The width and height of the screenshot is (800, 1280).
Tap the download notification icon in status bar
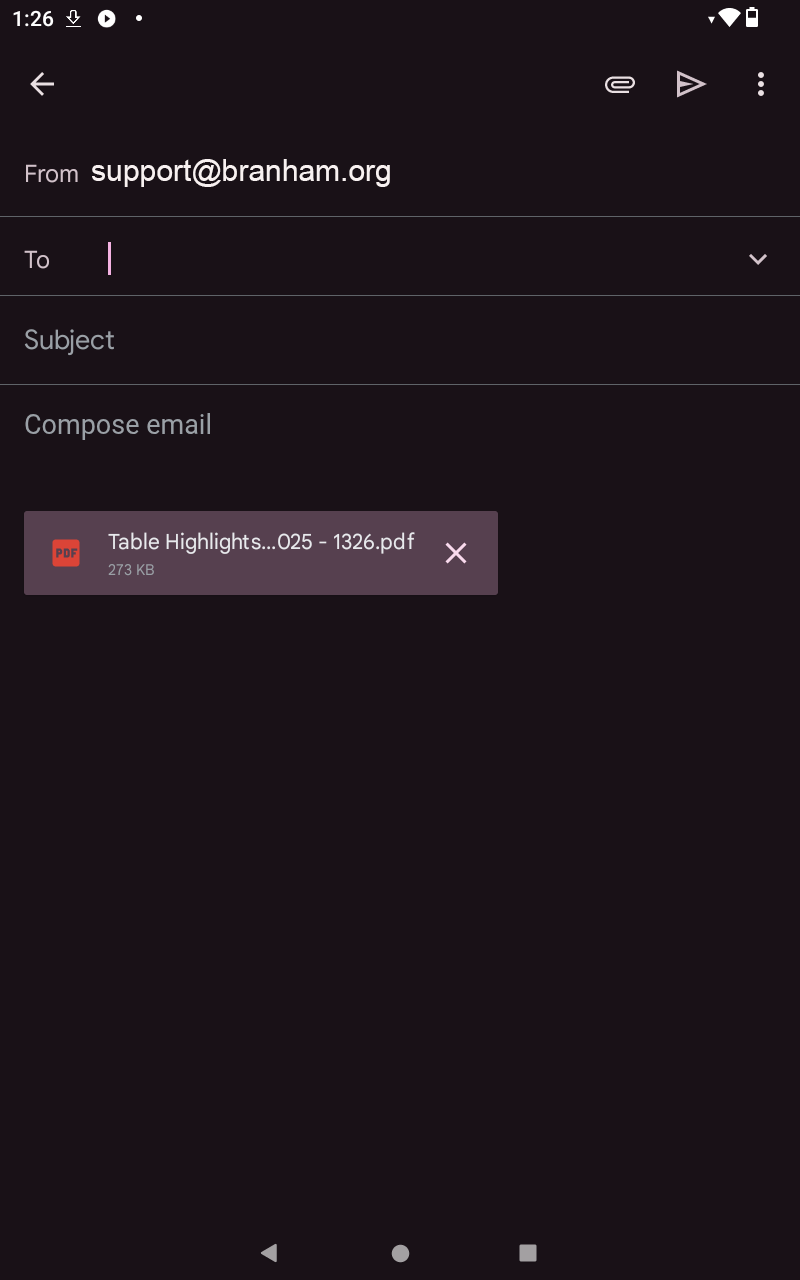73,18
